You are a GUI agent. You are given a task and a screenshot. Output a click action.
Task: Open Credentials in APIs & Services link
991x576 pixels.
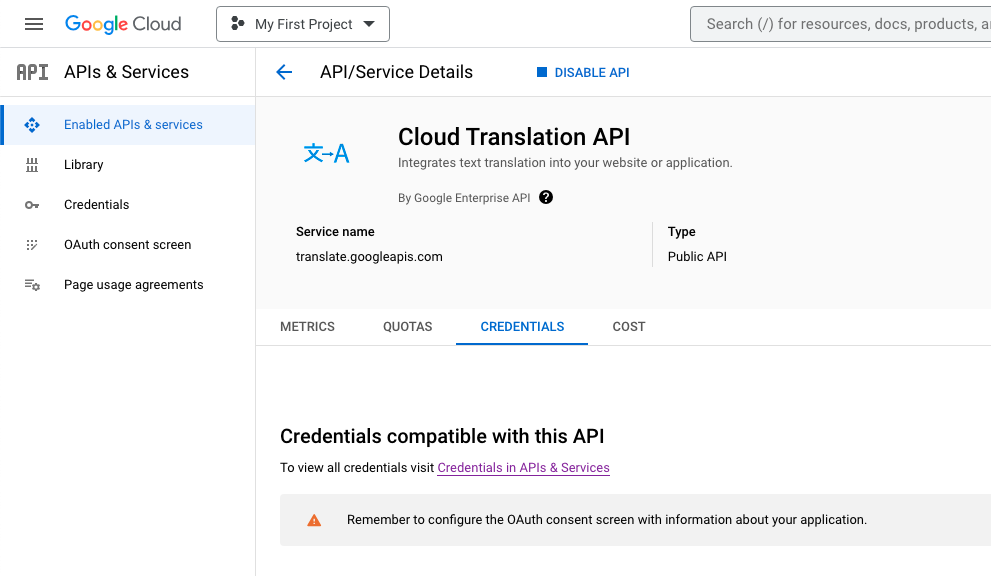pyautogui.click(x=523, y=467)
